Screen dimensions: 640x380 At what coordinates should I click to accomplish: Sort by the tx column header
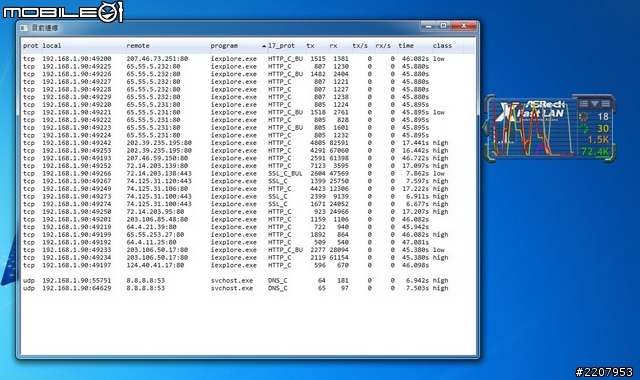[x=311, y=46]
